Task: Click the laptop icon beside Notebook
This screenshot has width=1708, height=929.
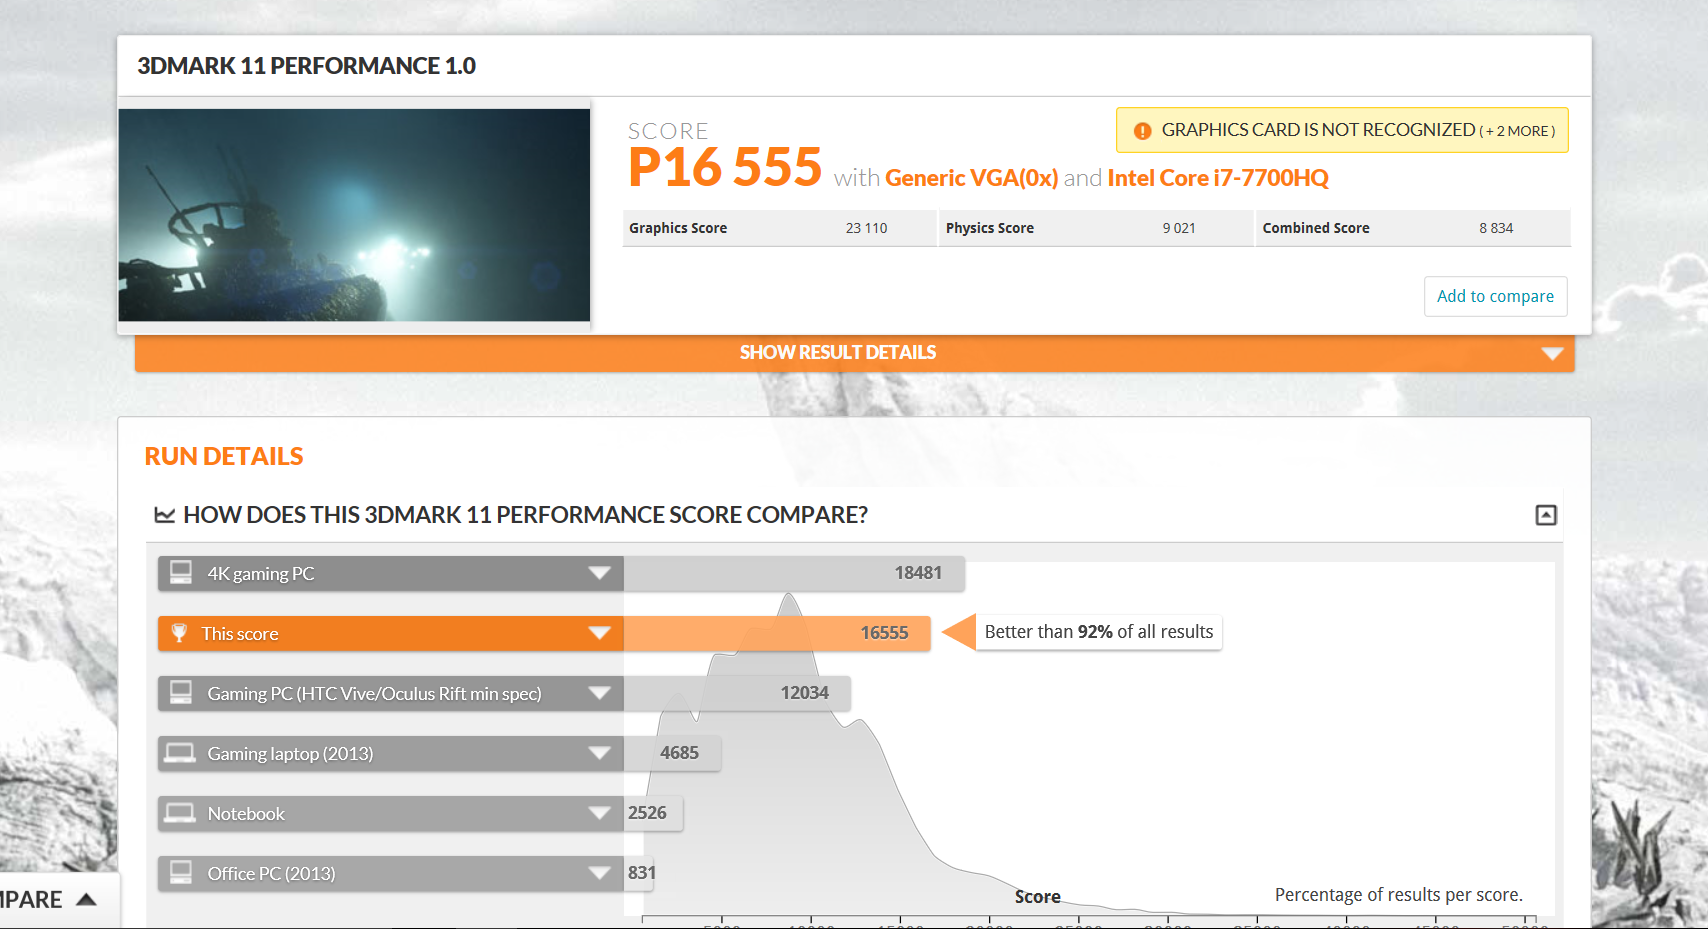Action: (x=180, y=813)
